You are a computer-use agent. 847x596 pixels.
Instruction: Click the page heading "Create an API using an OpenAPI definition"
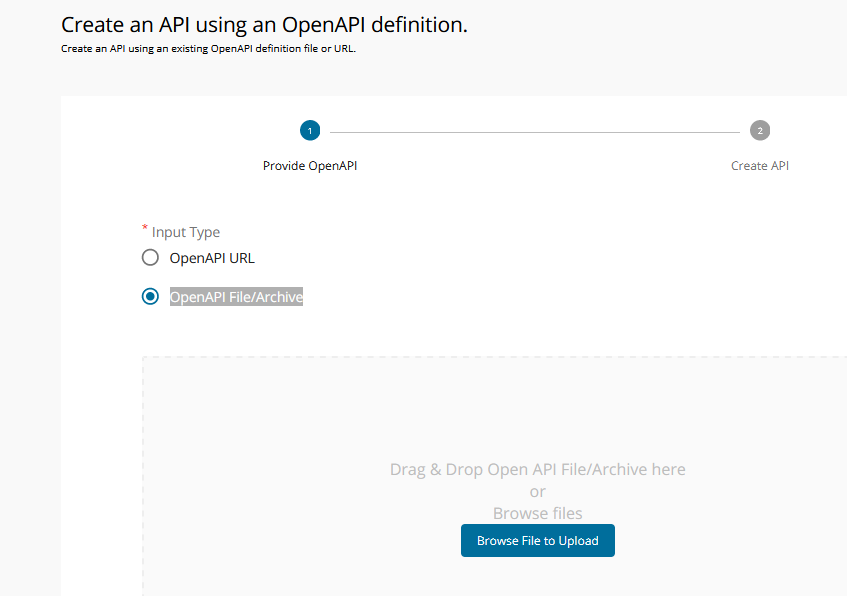[x=264, y=25]
